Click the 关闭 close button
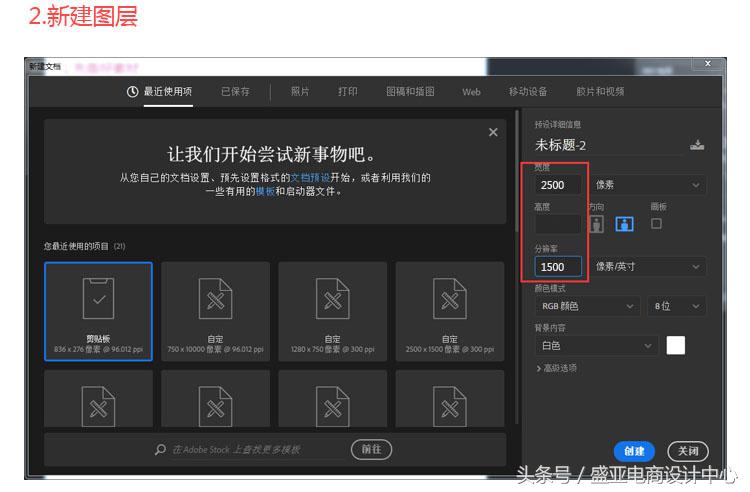This screenshot has height=492, width=750. (x=688, y=451)
